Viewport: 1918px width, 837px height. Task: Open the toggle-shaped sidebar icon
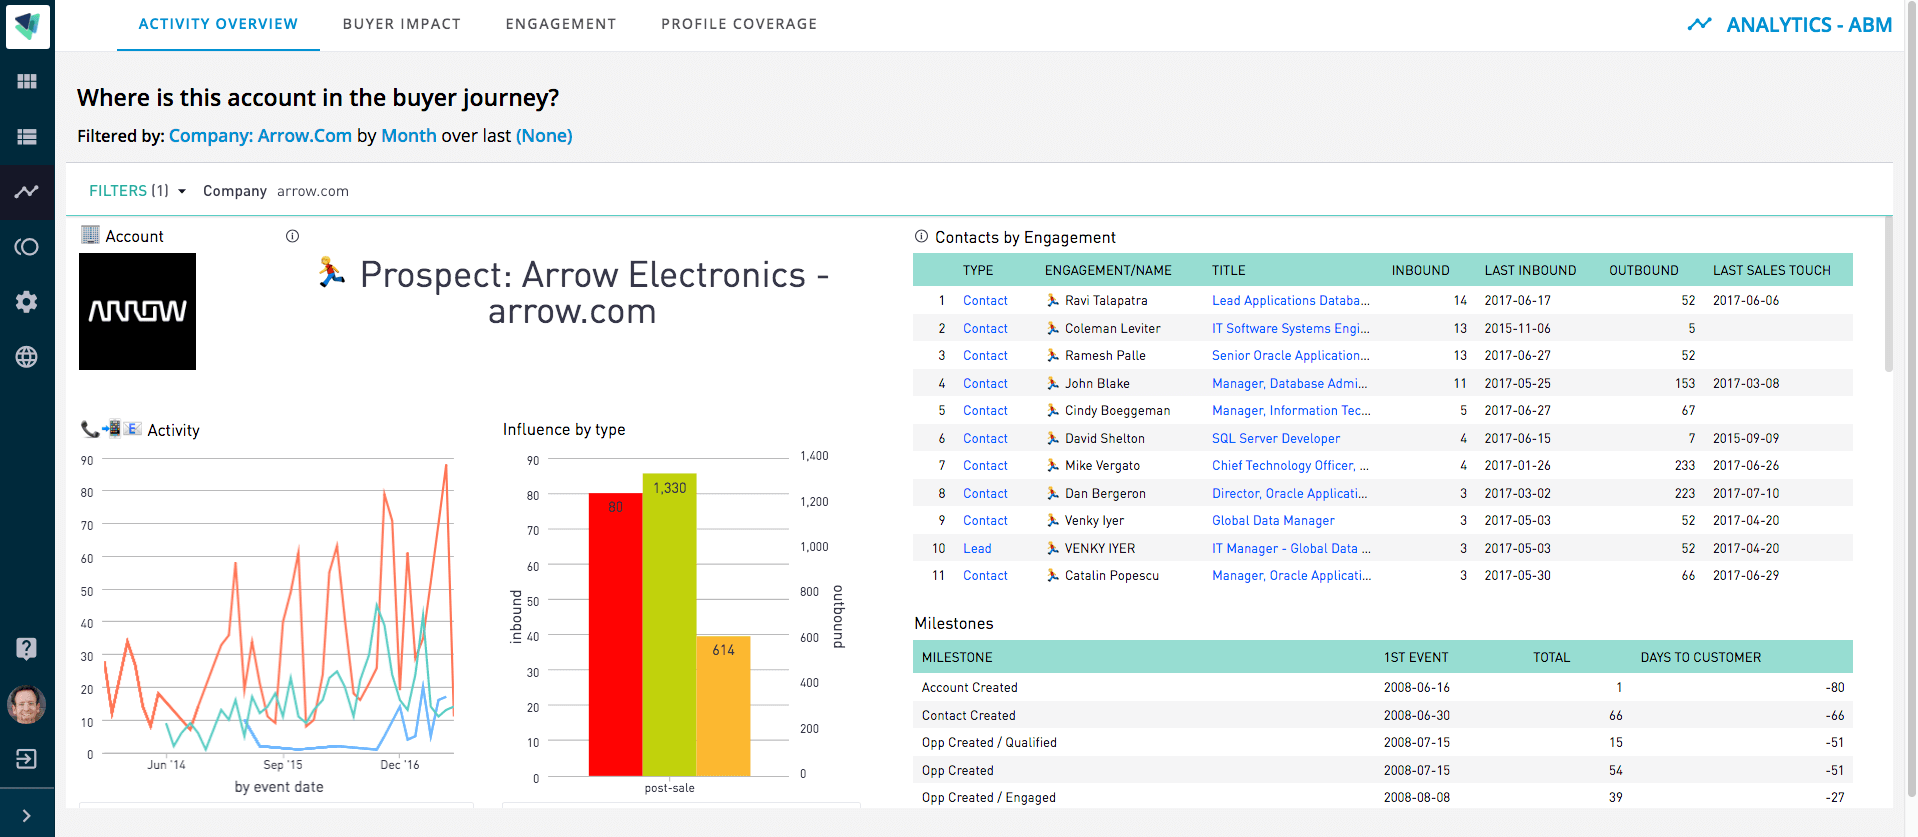click(x=27, y=247)
